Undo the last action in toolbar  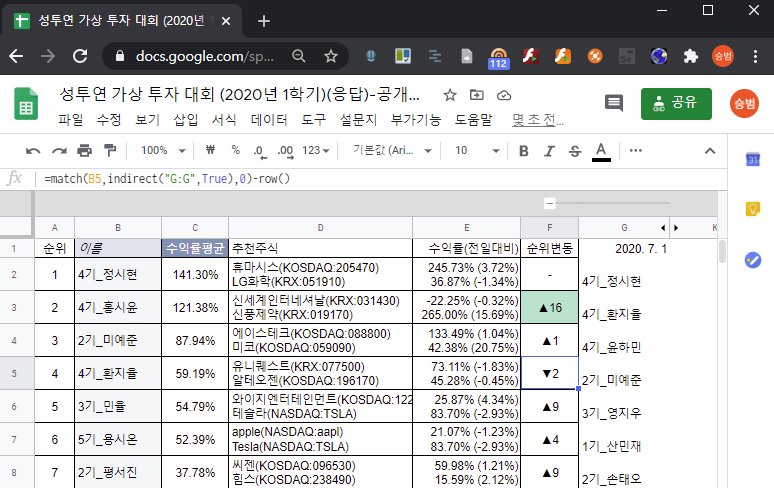33,151
